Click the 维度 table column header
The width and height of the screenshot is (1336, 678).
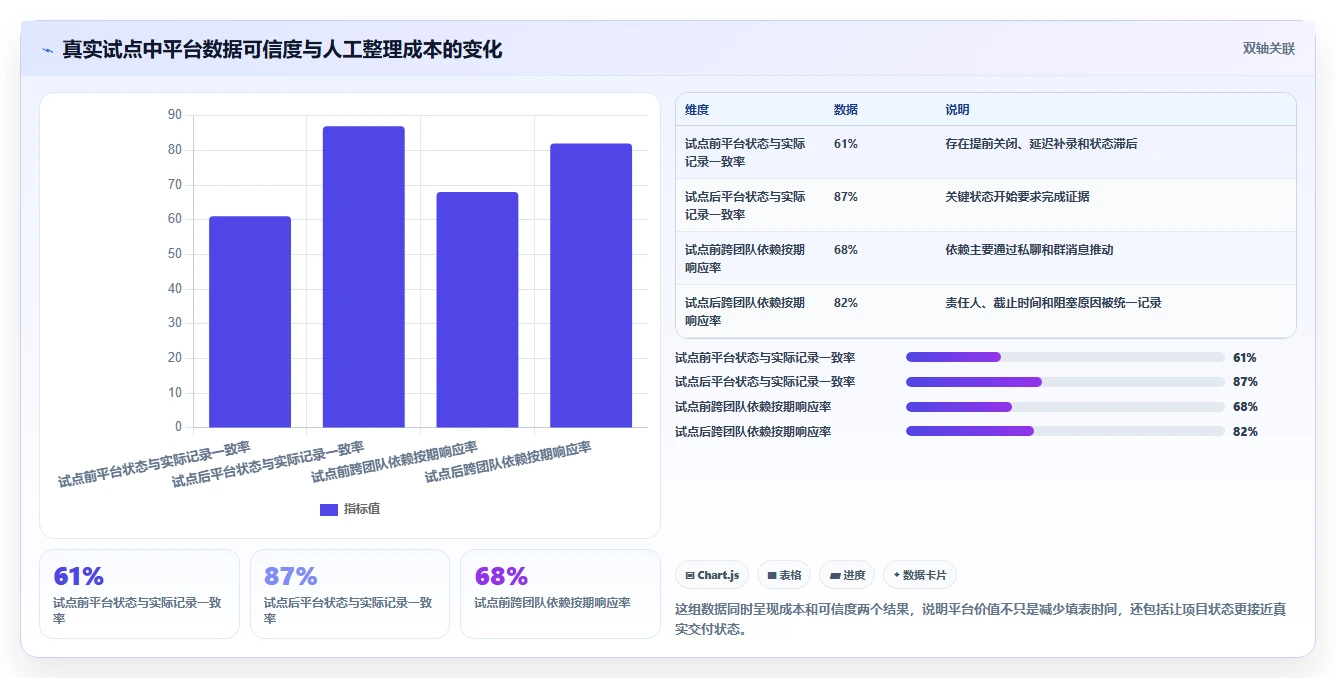pyautogui.click(x=697, y=110)
